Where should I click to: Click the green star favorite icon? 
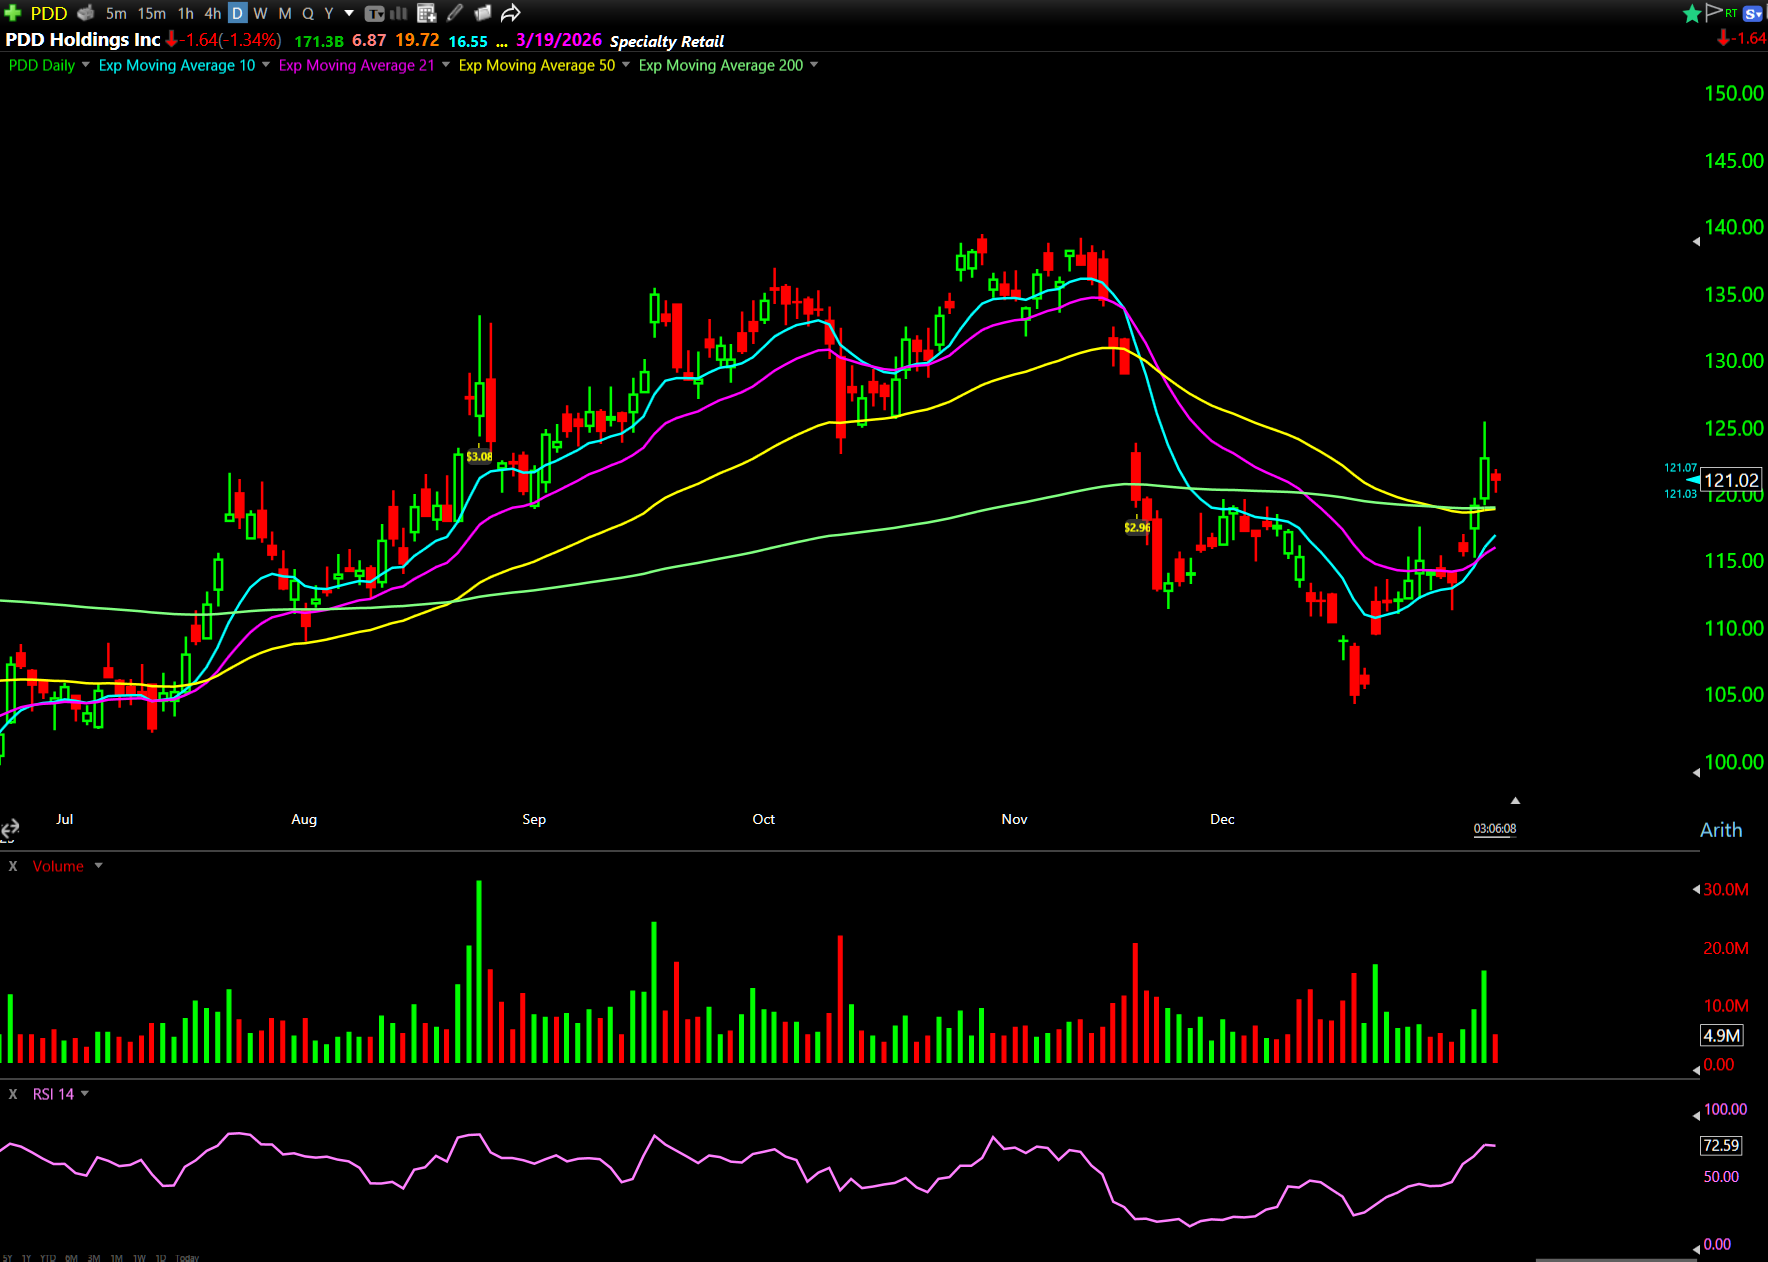tap(1691, 13)
